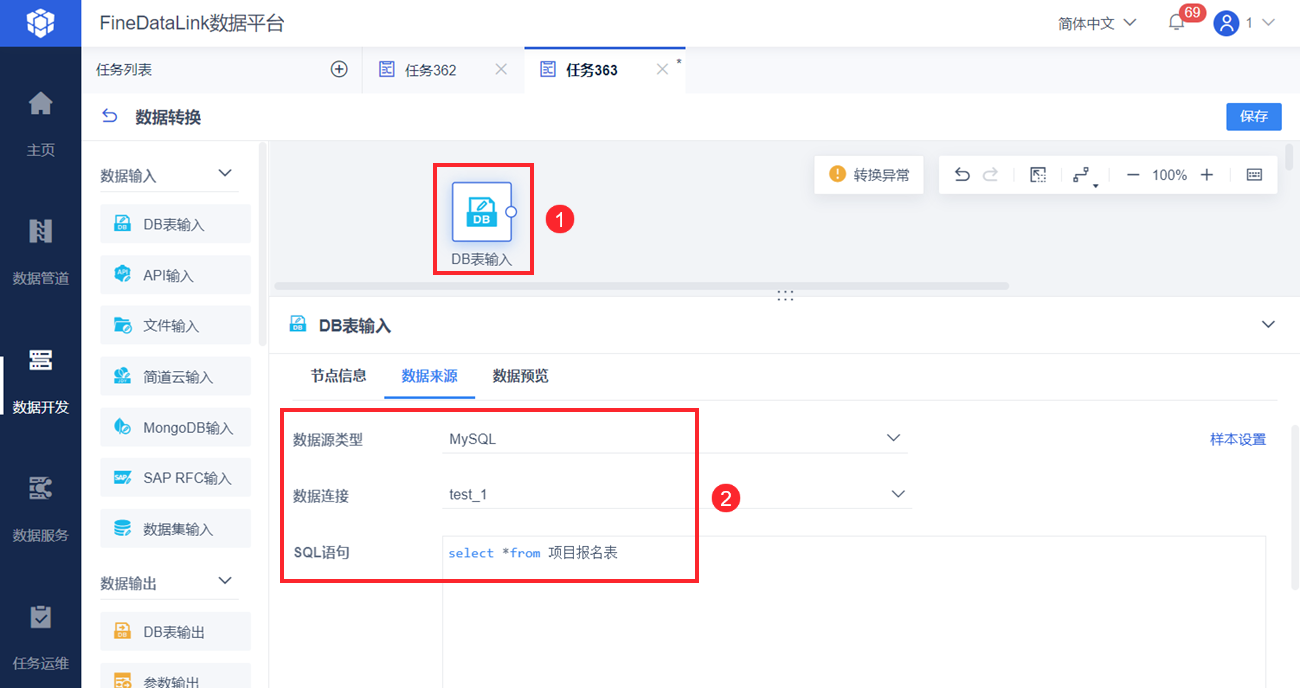Select DB表输入 in the operator list
The image size is (1300, 688).
pyautogui.click(x=175, y=224)
